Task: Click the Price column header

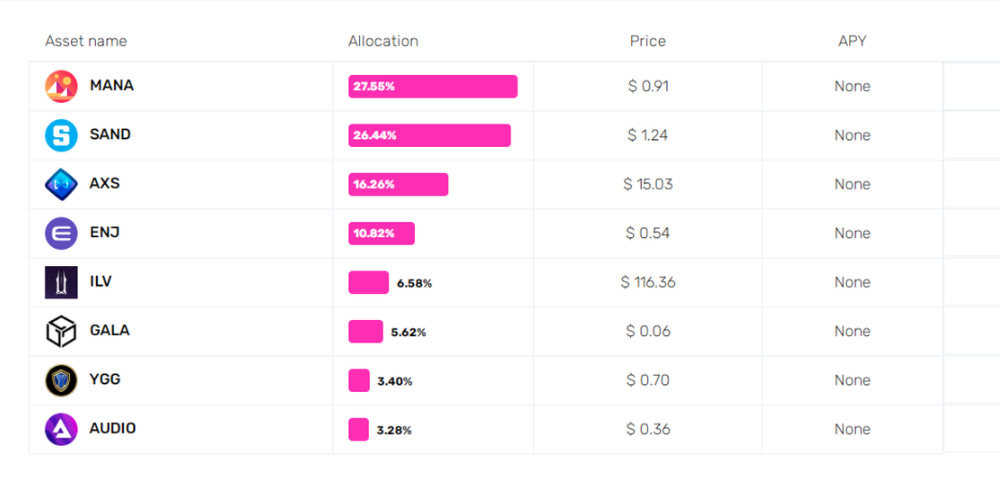Action: [x=647, y=41]
